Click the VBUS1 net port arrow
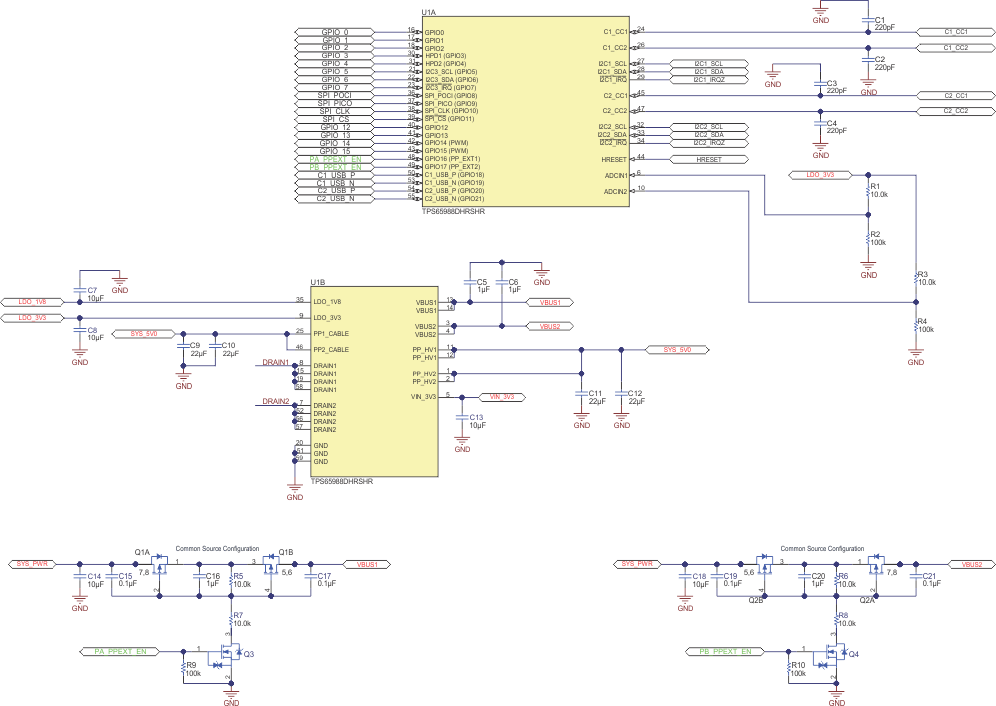The image size is (996, 706). point(552,302)
